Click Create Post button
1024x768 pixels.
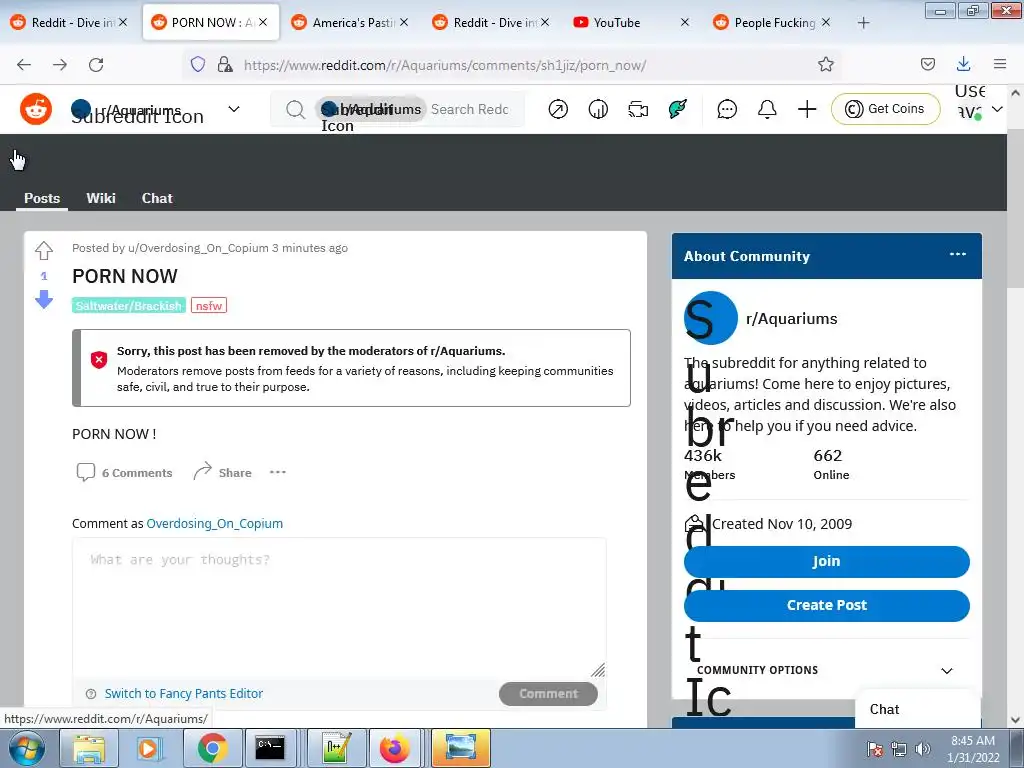click(826, 605)
